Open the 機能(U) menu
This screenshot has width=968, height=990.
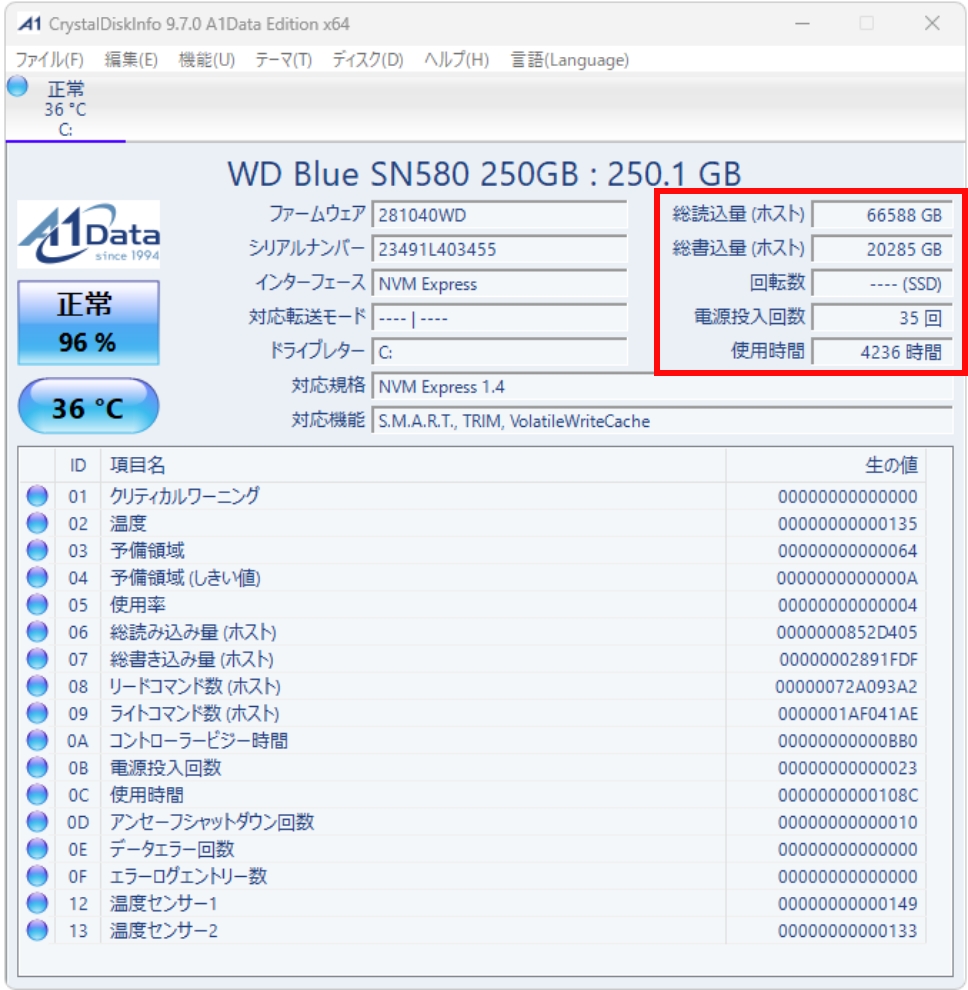pos(206,60)
